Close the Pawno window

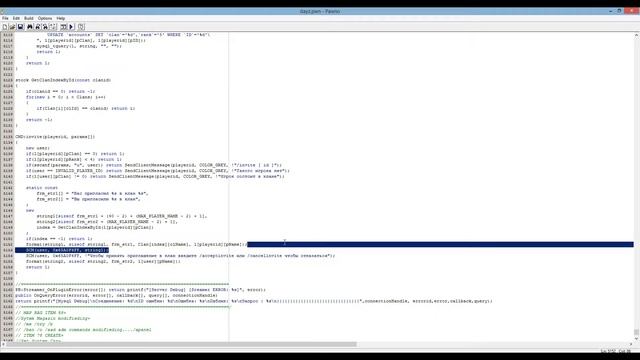[x=632, y=11]
